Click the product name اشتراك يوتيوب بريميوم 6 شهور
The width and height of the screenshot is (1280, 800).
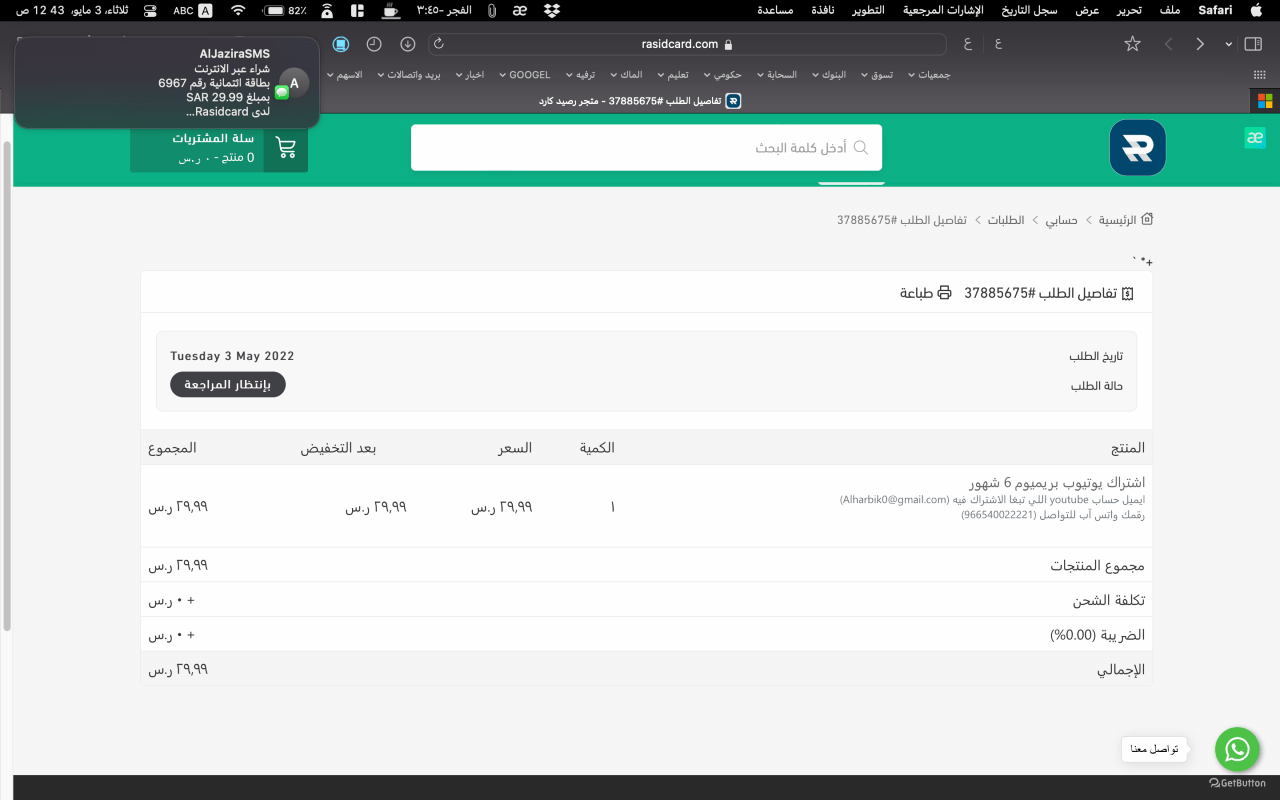1057,483
